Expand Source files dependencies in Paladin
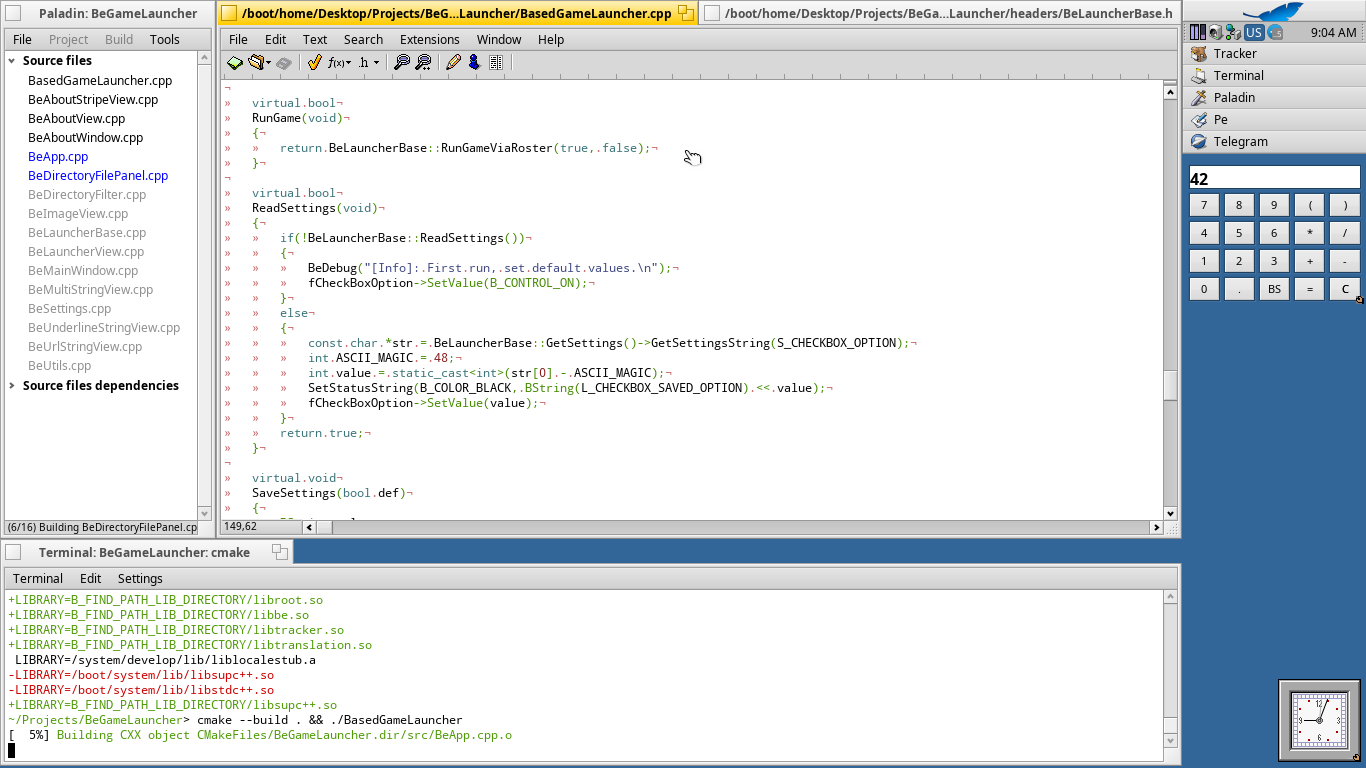This screenshot has width=1366, height=768. coord(12,386)
